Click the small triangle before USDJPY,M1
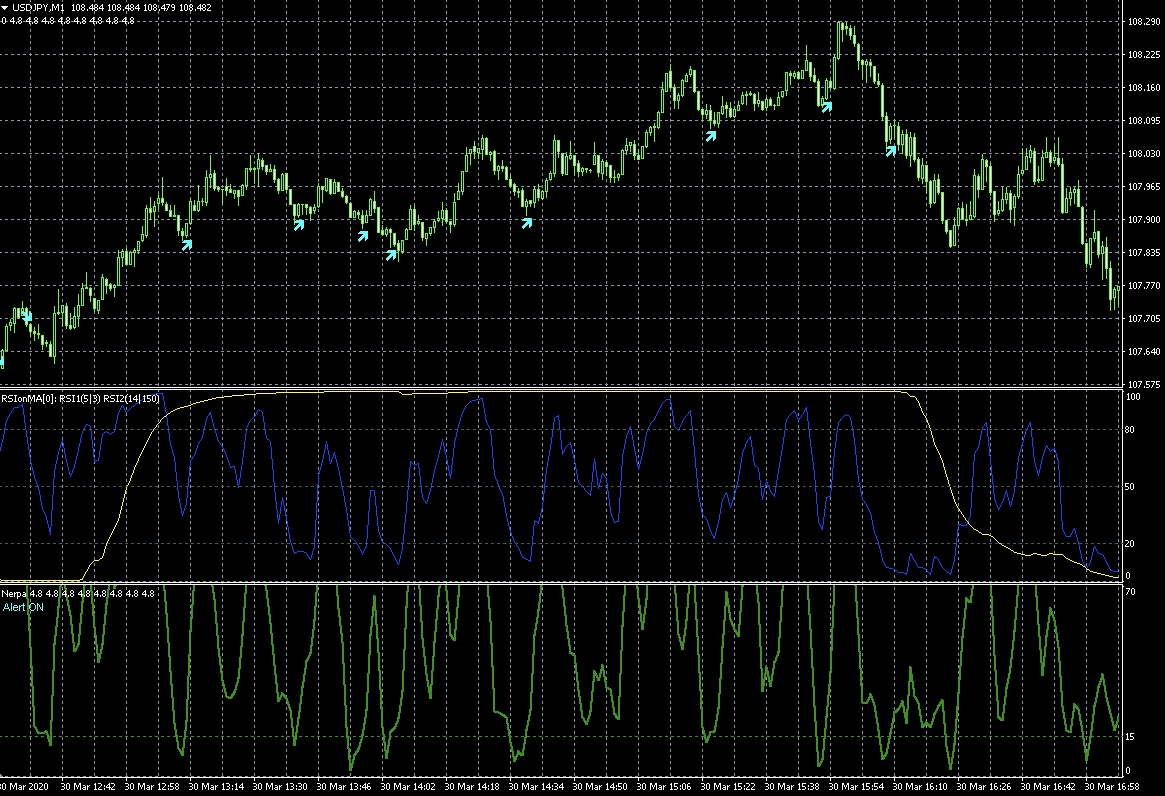This screenshot has width=1165, height=796. (x=4, y=7)
